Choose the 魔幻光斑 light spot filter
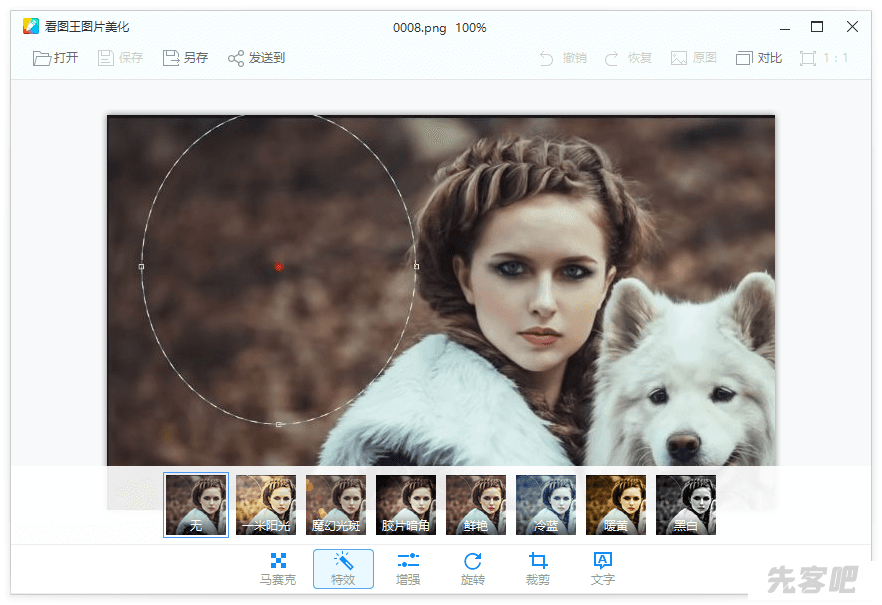 336,505
